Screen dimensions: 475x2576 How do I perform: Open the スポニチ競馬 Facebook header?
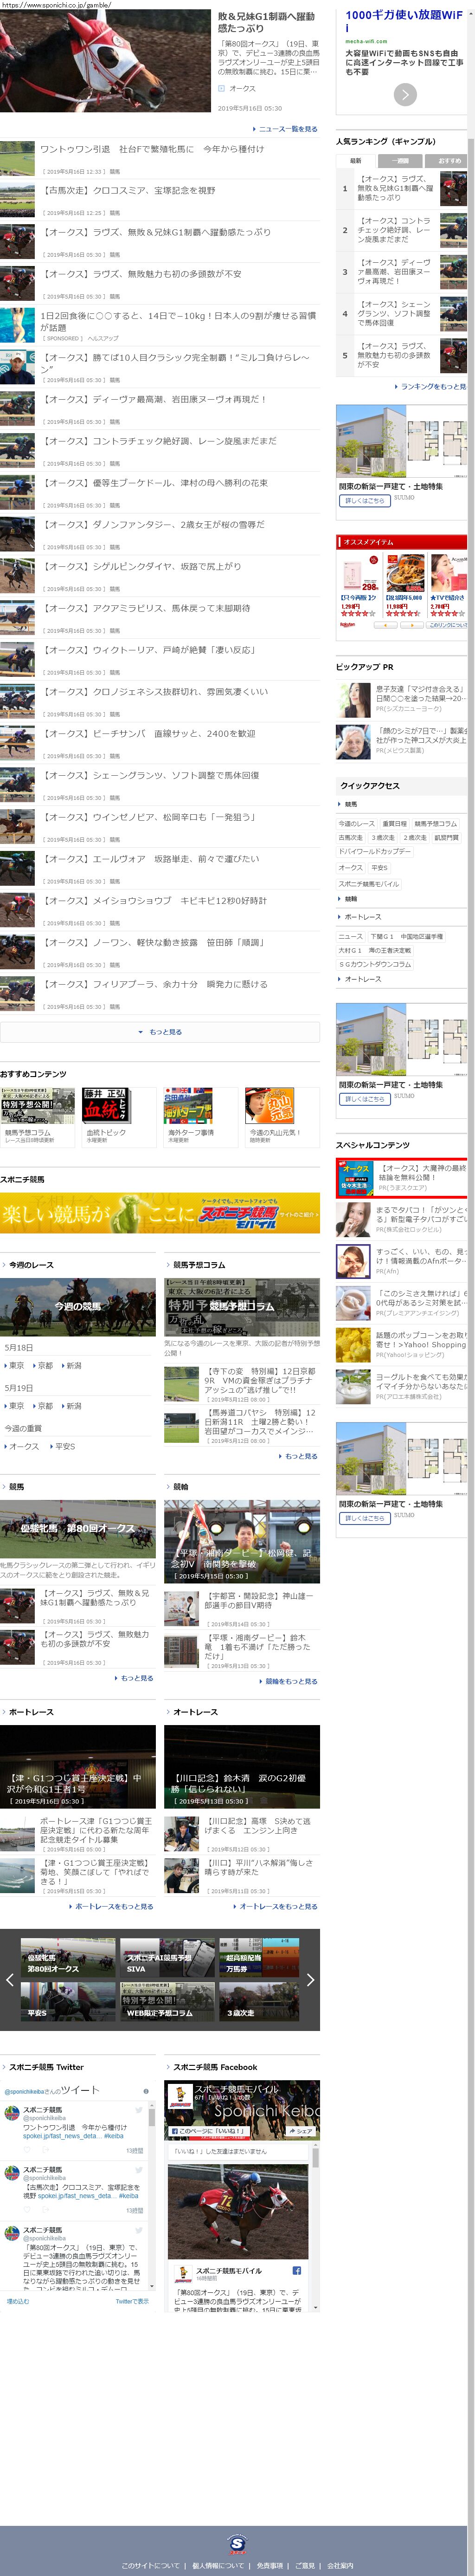pyautogui.click(x=215, y=2067)
